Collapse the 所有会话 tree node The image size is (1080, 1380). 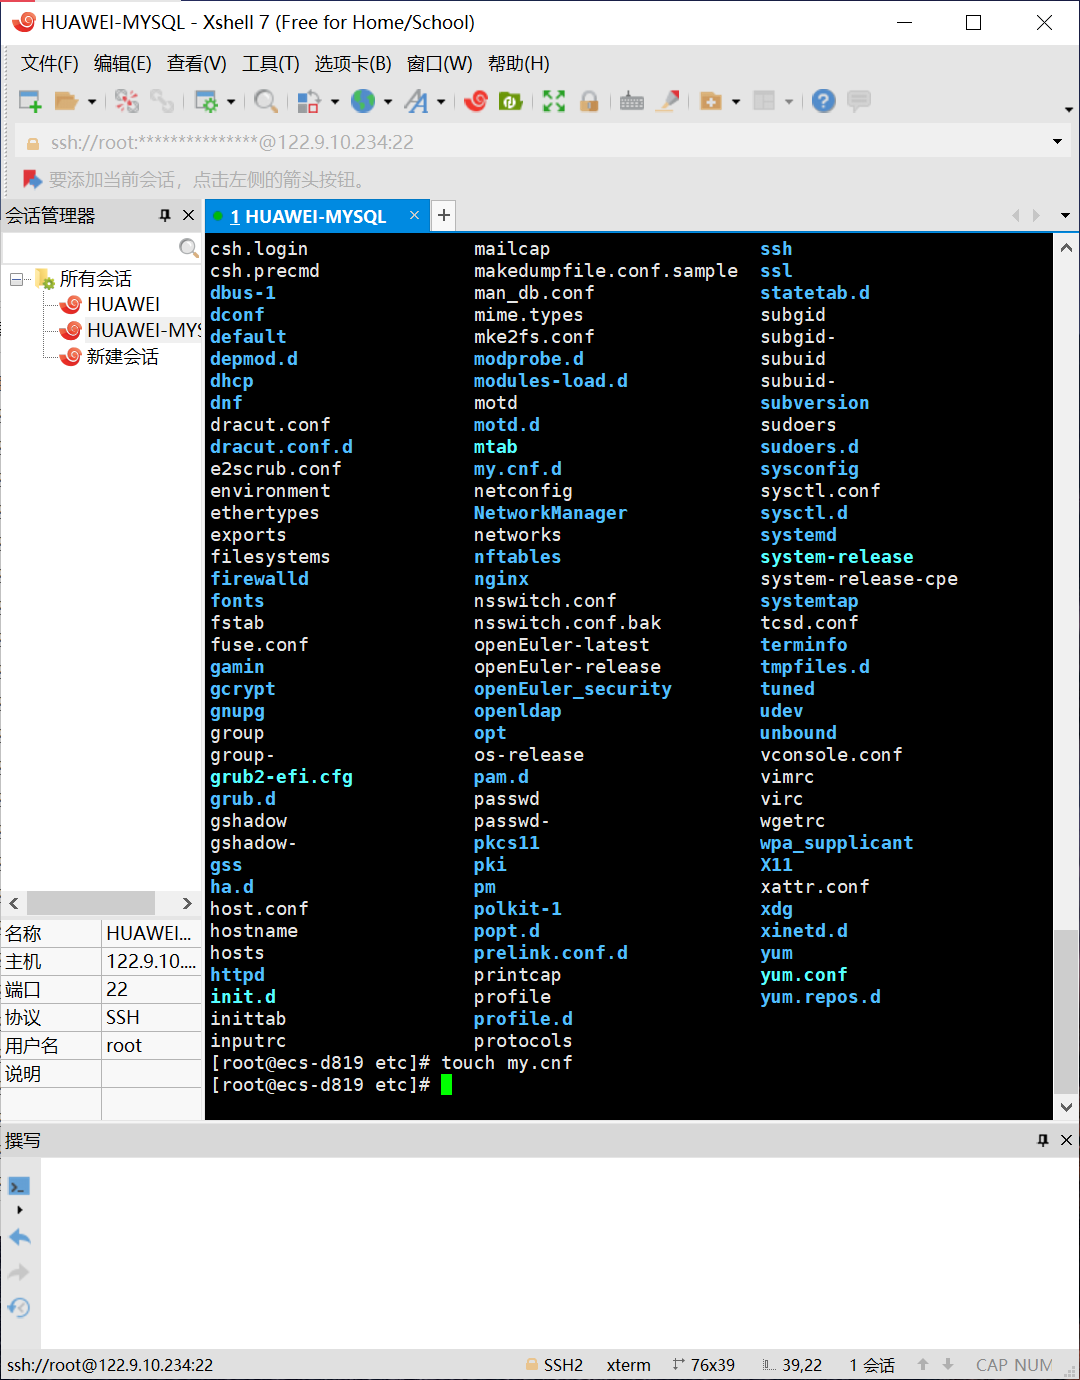coord(16,279)
